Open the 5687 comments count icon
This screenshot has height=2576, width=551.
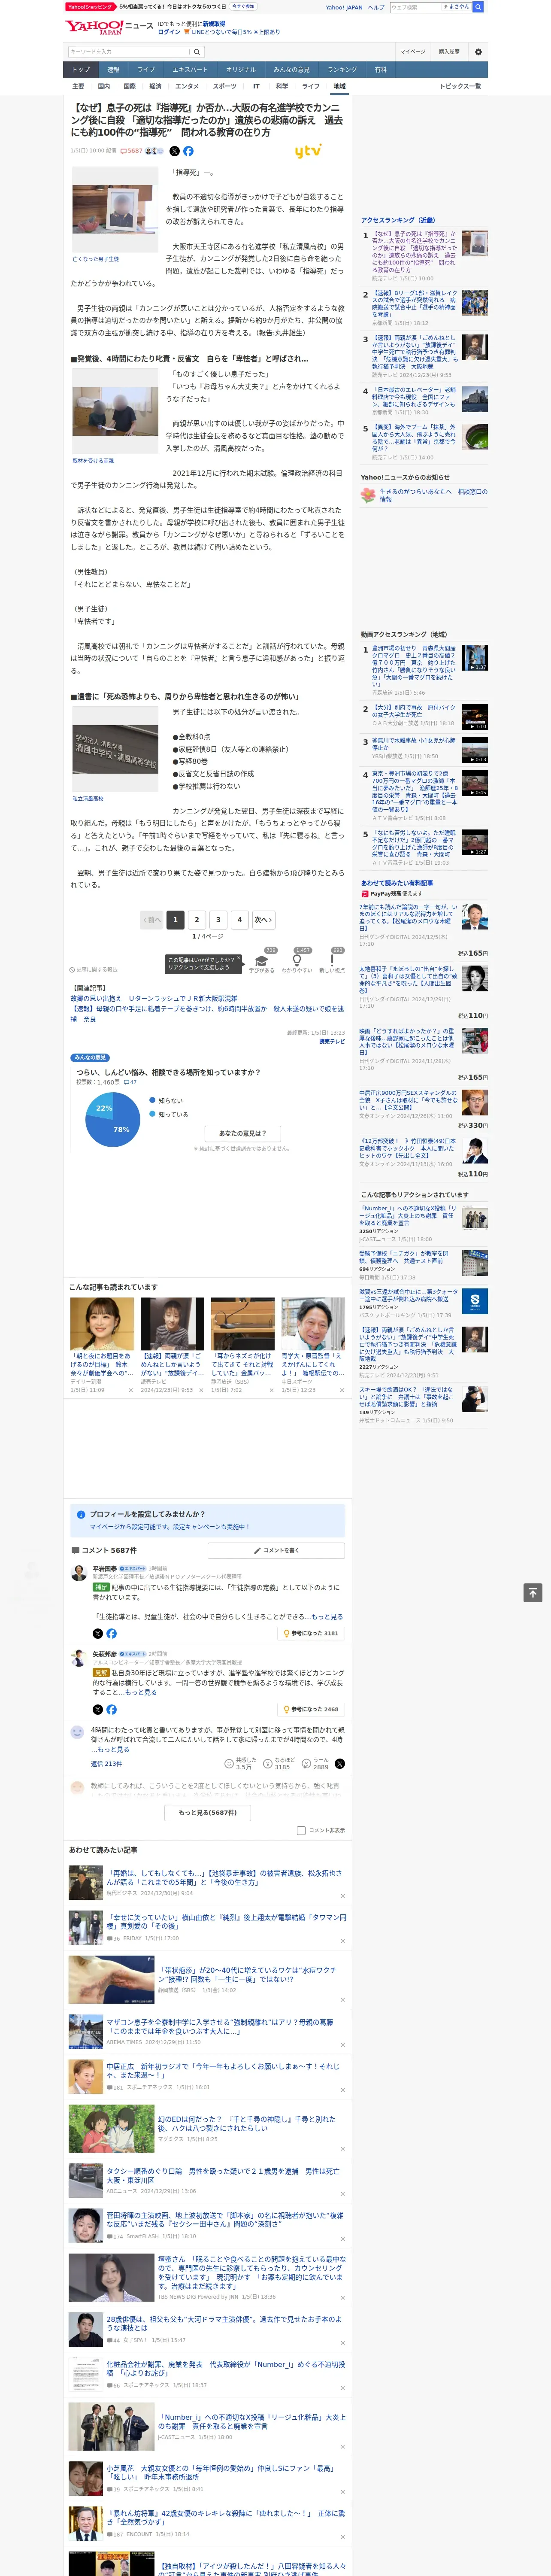coord(131,151)
